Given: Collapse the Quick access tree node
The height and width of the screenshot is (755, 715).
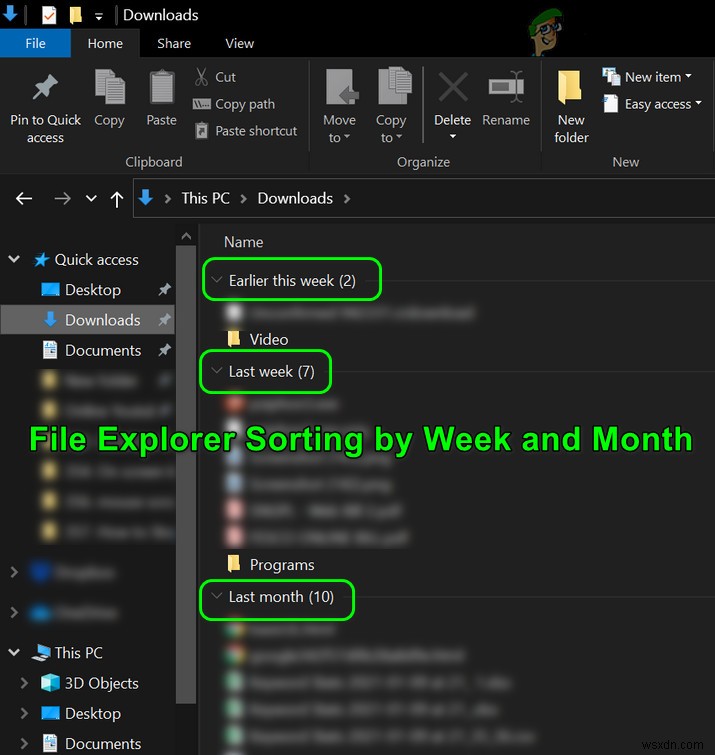Looking at the screenshot, I should (x=14, y=259).
